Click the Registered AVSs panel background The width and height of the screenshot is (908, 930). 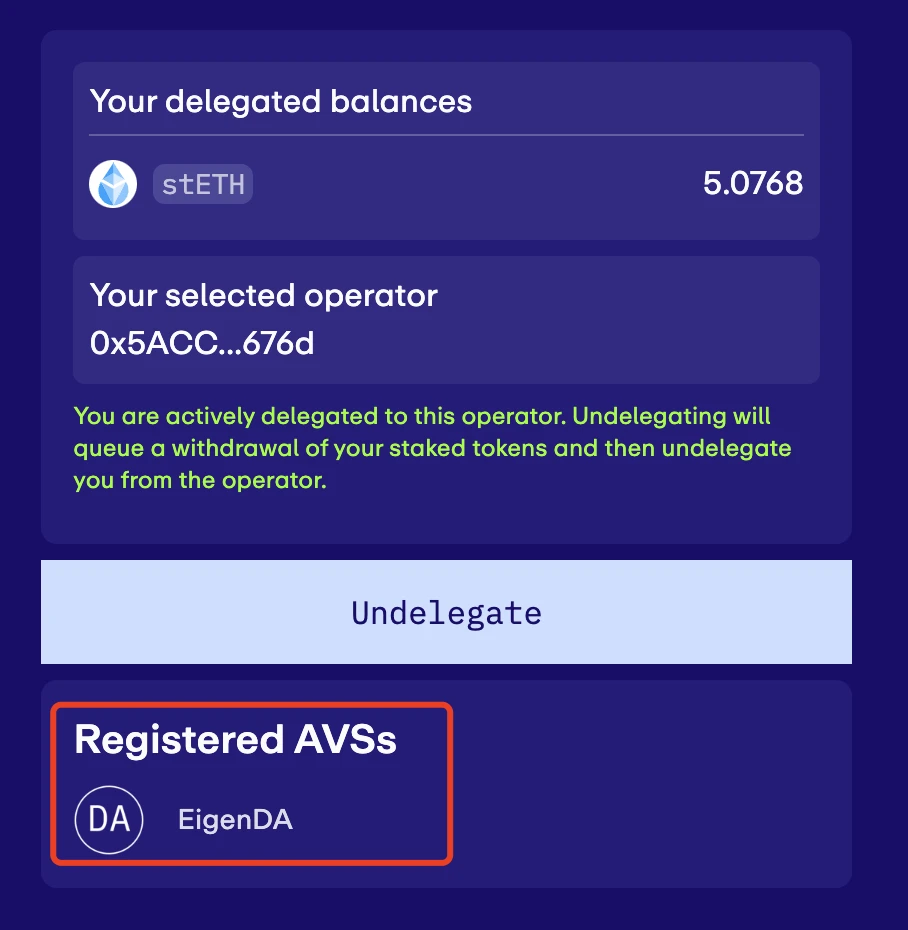click(x=652, y=783)
